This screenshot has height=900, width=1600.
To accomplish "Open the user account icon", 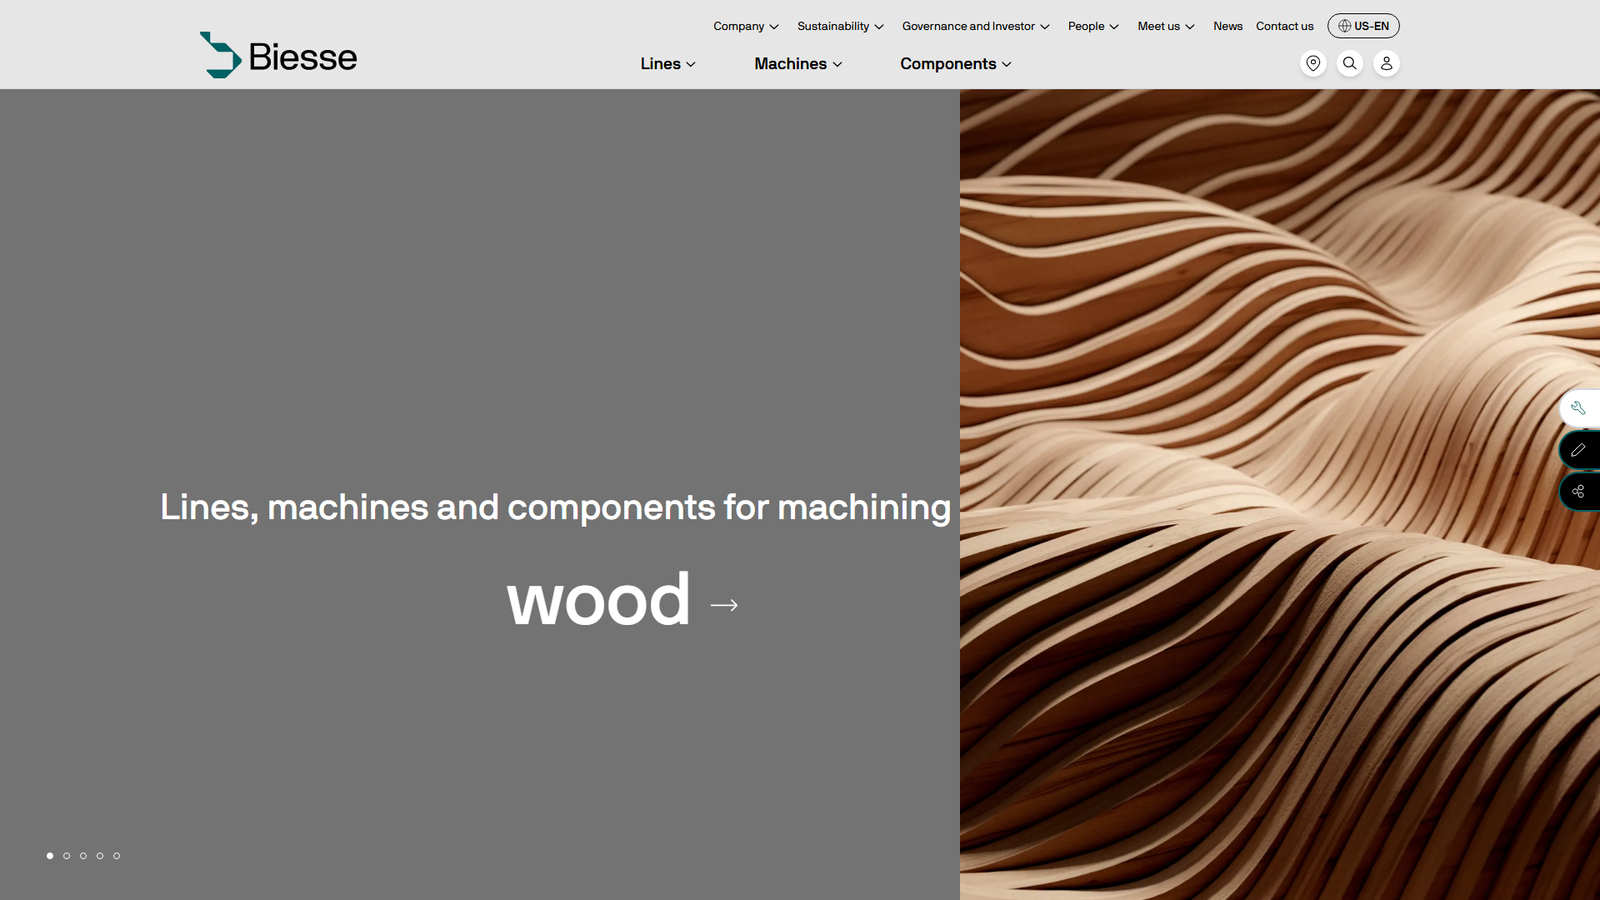I will [x=1386, y=63].
